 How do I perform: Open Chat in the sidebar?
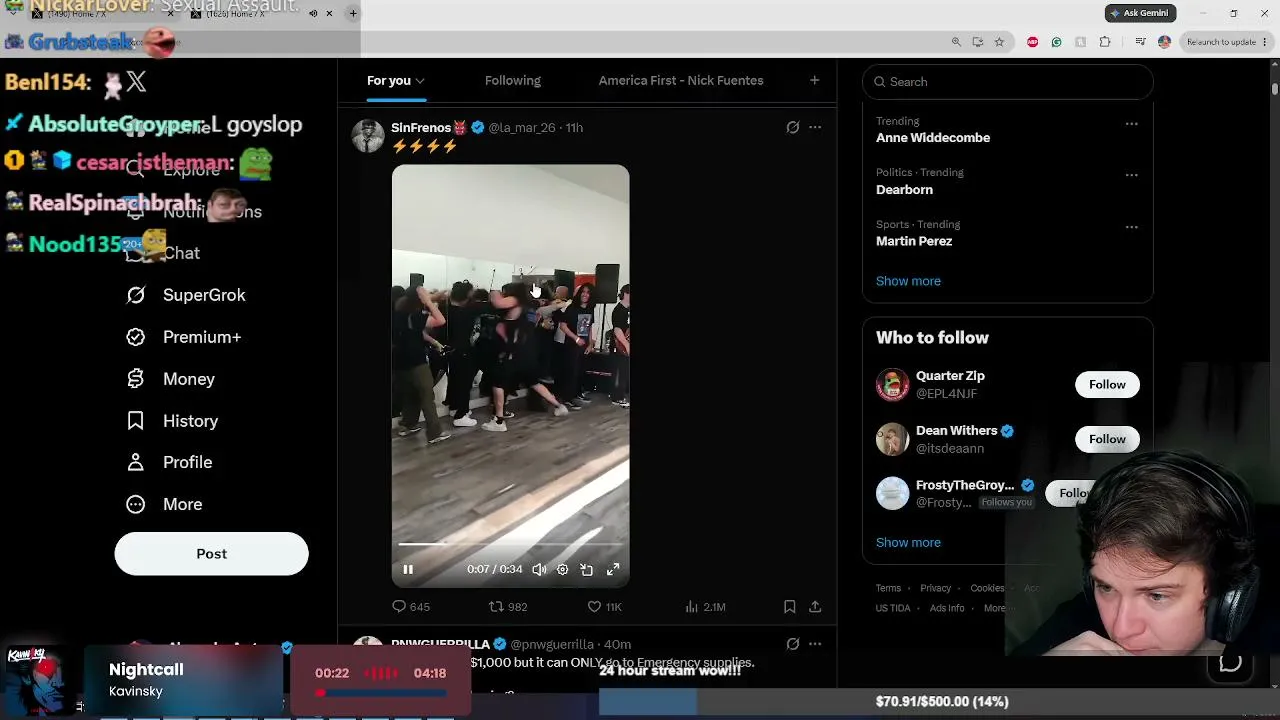(163, 253)
